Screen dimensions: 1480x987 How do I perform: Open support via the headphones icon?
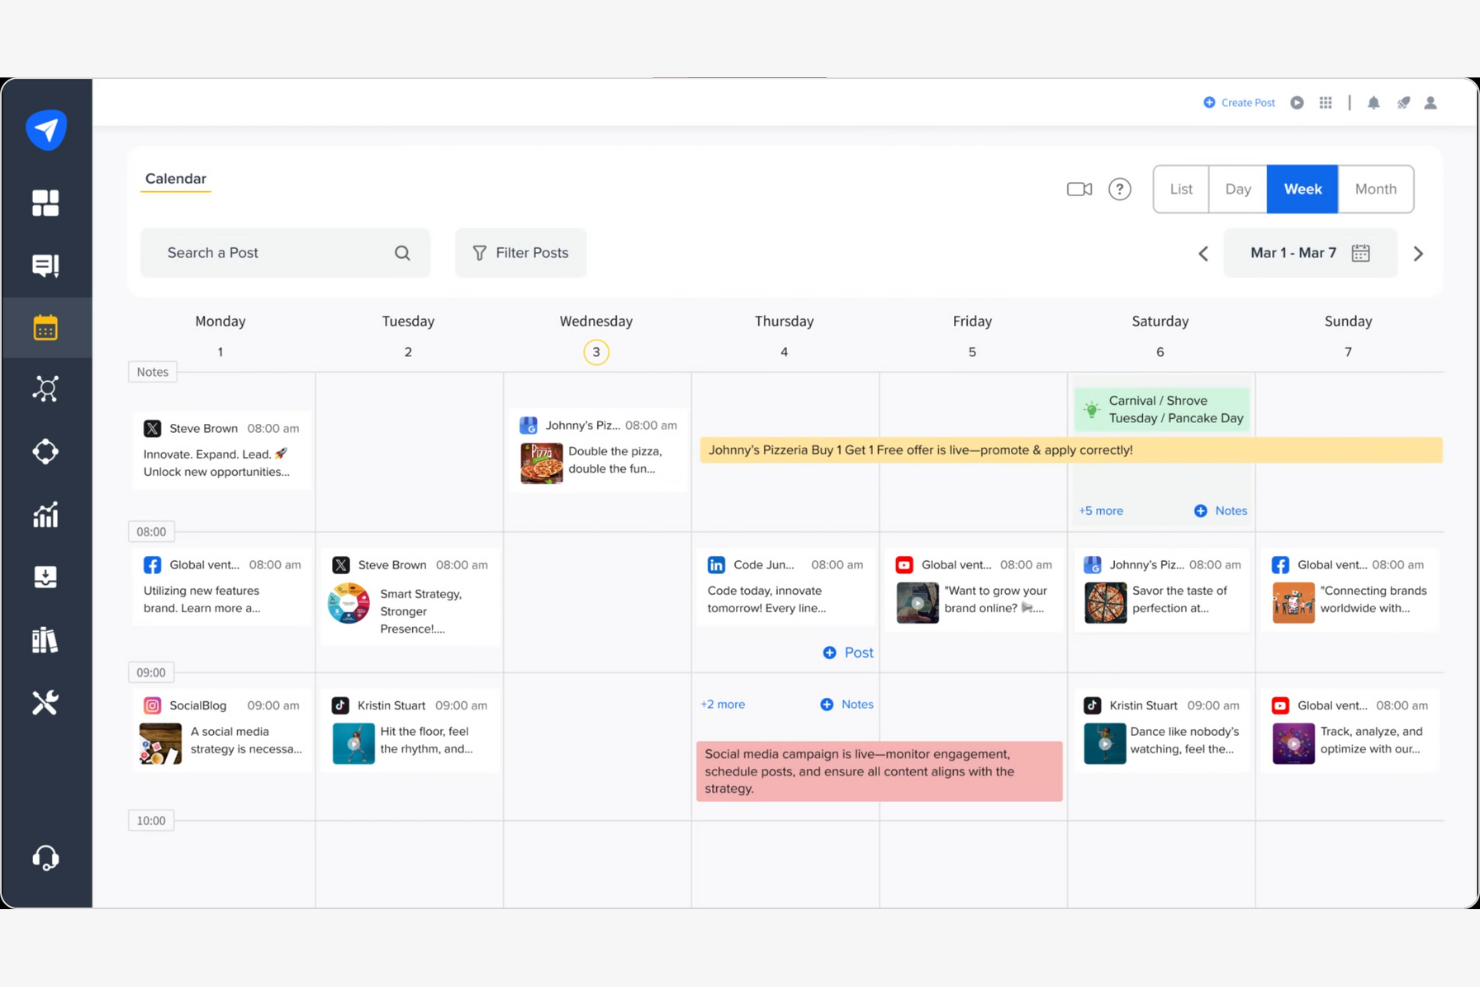[46, 857]
